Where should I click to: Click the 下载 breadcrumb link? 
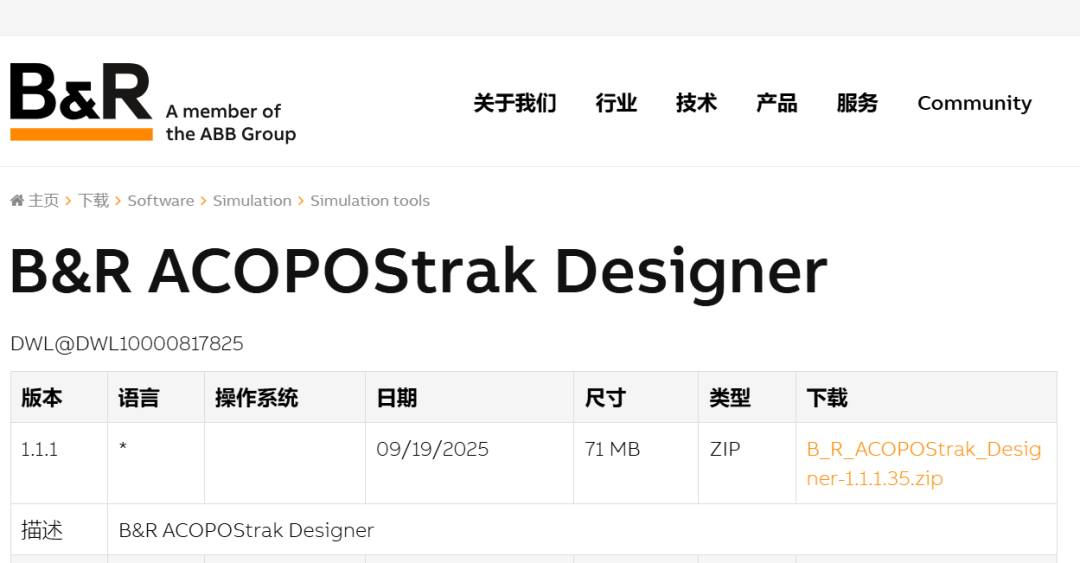click(x=94, y=201)
